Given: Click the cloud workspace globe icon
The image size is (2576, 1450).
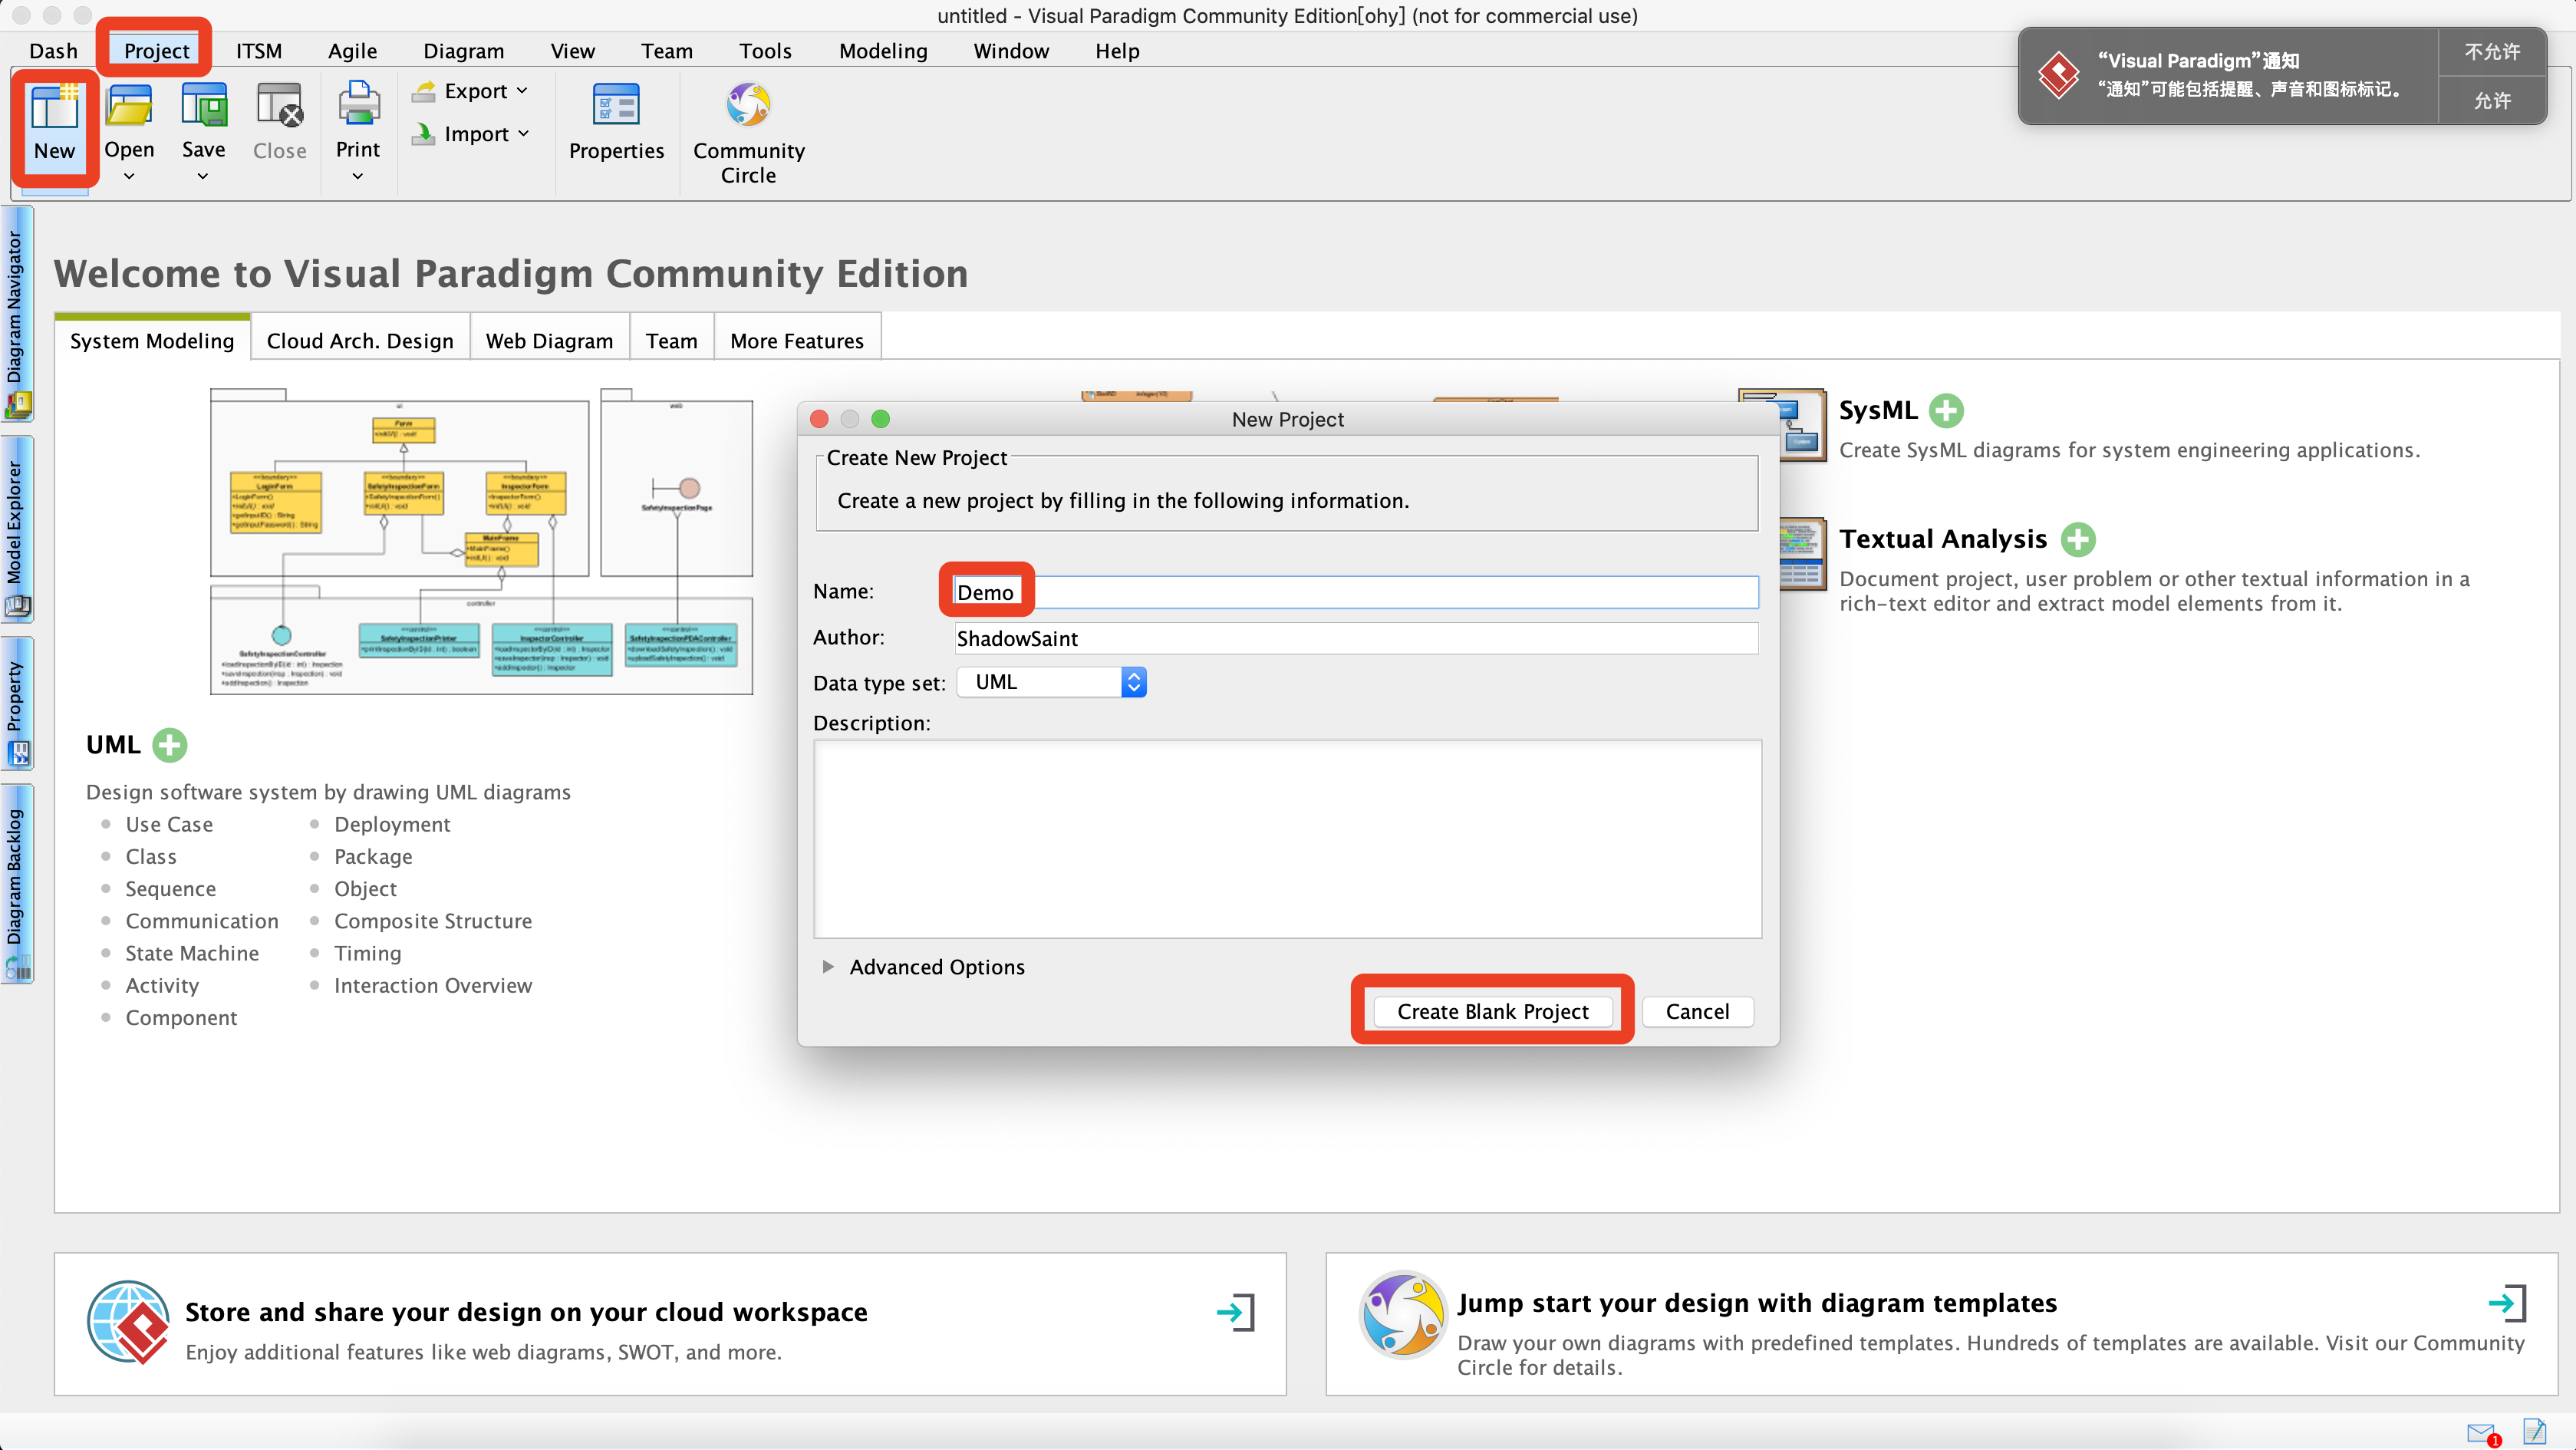Looking at the screenshot, I should click(x=129, y=1322).
